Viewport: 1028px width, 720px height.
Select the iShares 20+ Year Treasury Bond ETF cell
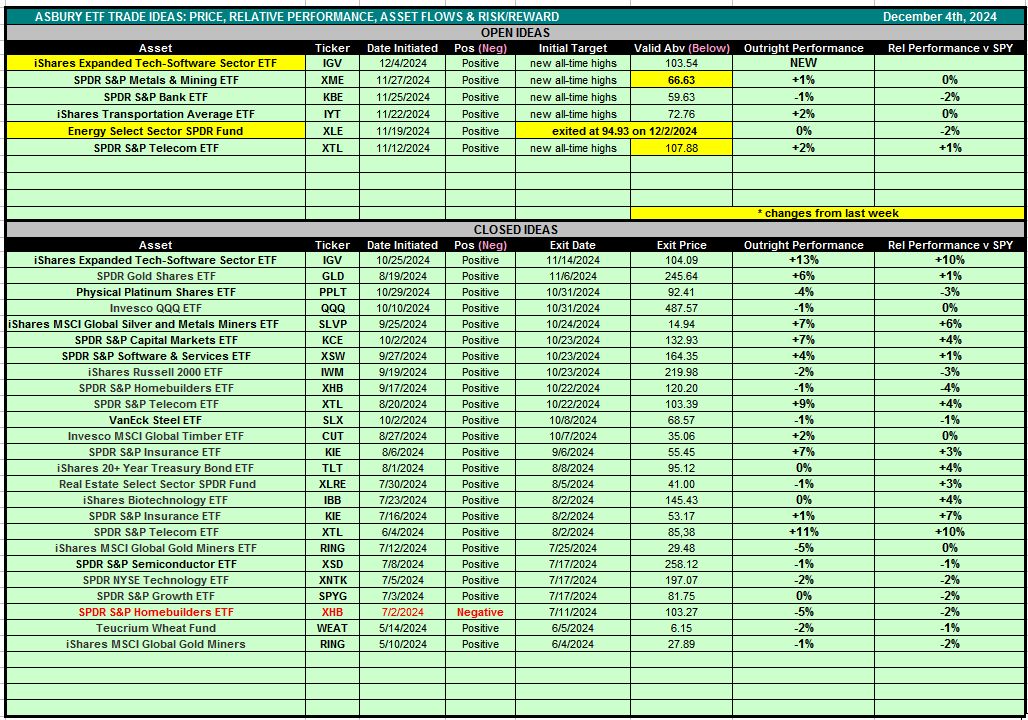coord(155,468)
